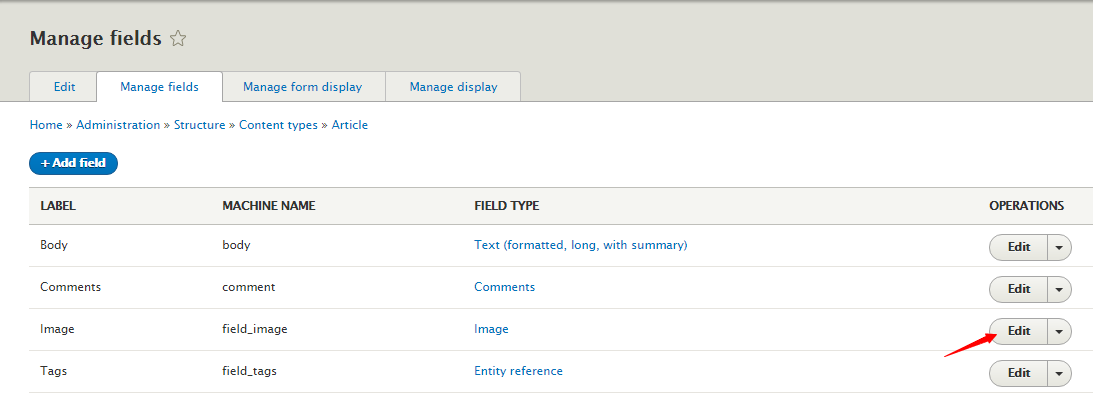Image resolution: width=1093 pixels, height=402 pixels.
Task: Edit the Tags field
Action: tap(1018, 373)
